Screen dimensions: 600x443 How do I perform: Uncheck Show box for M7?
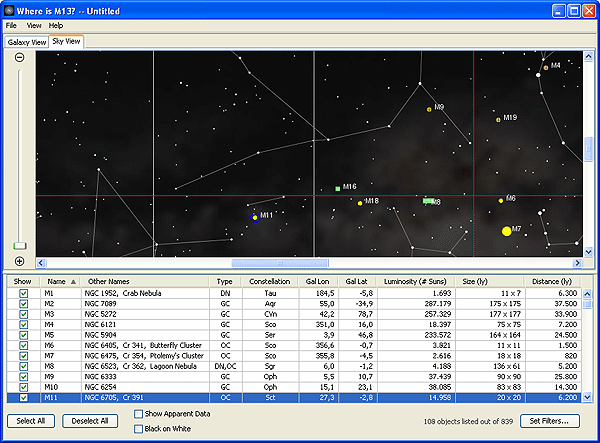click(24, 356)
